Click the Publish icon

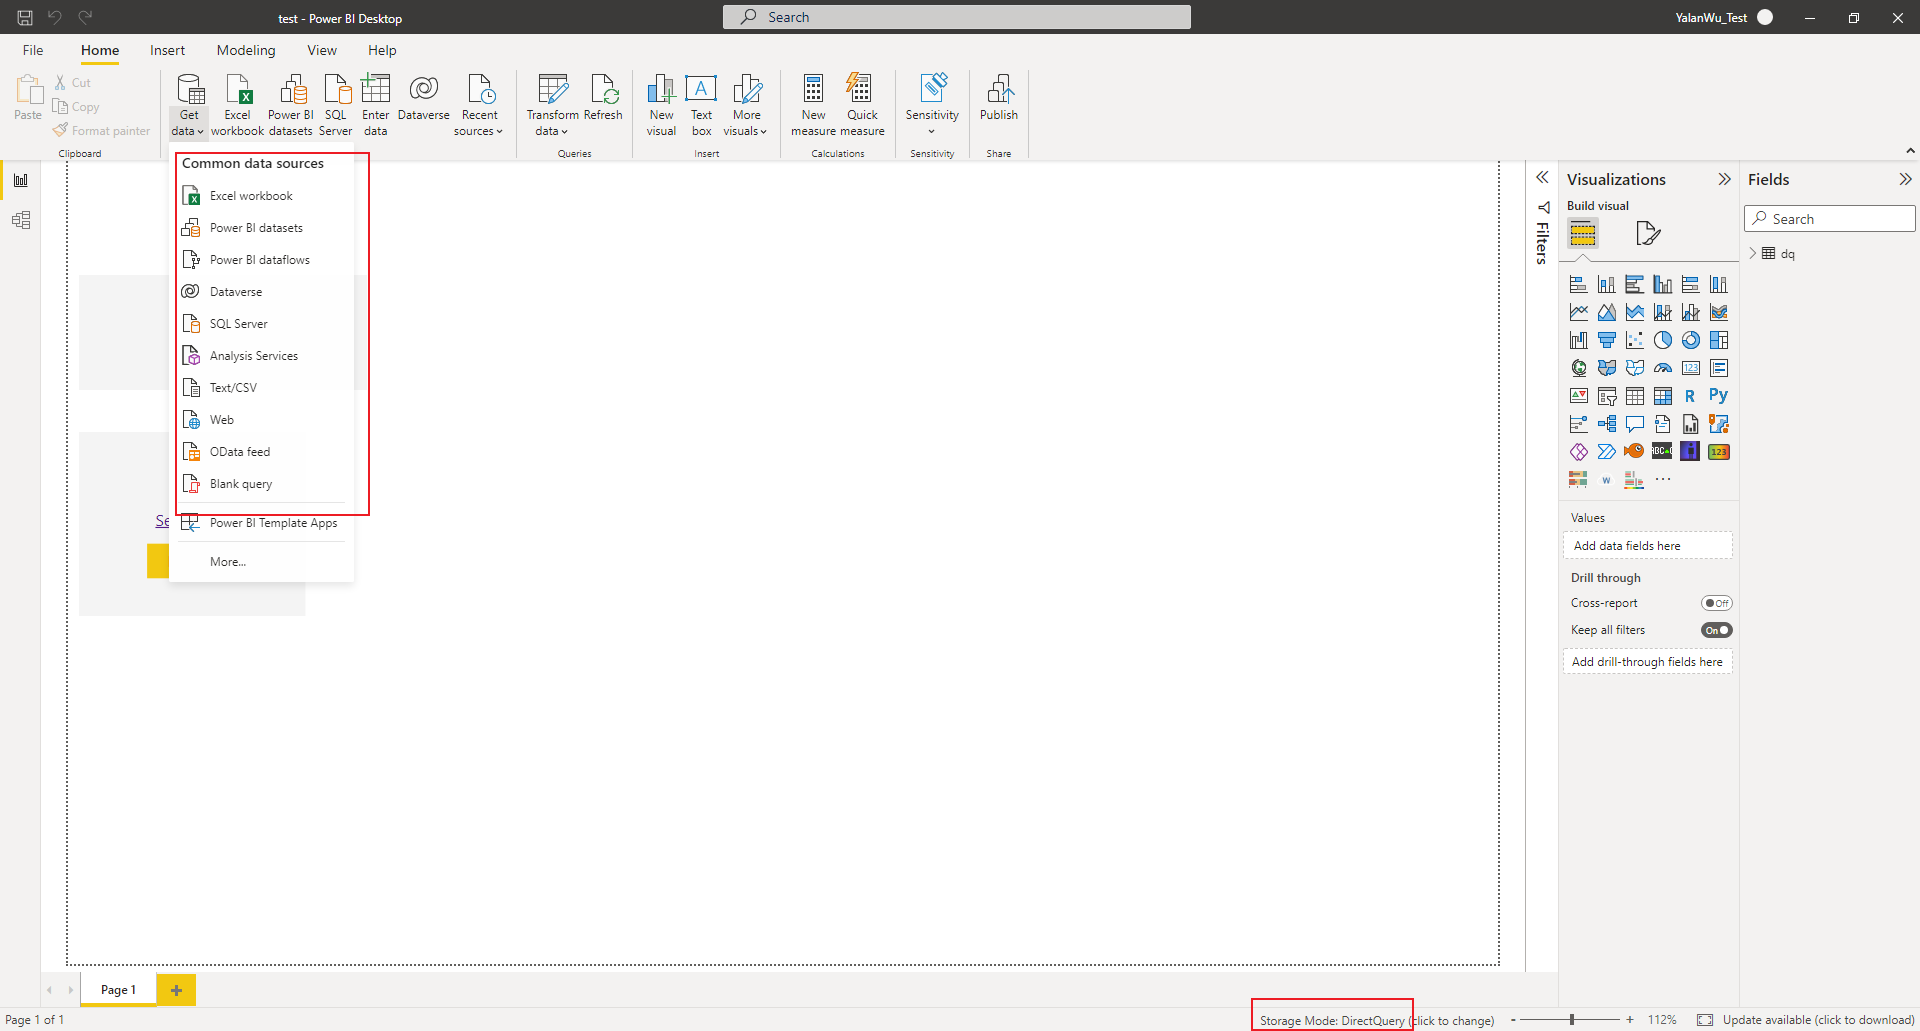(x=999, y=98)
